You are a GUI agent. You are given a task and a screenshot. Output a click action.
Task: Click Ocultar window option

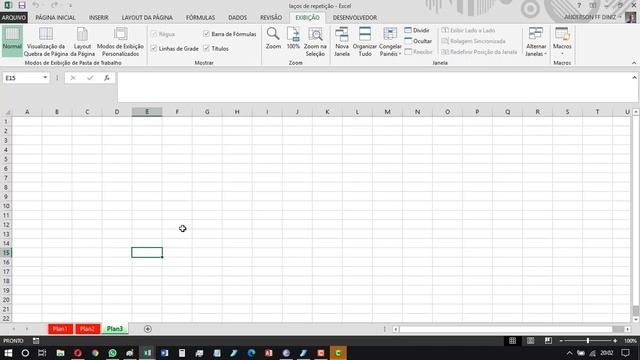pyautogui.click(x=418, y=41)
